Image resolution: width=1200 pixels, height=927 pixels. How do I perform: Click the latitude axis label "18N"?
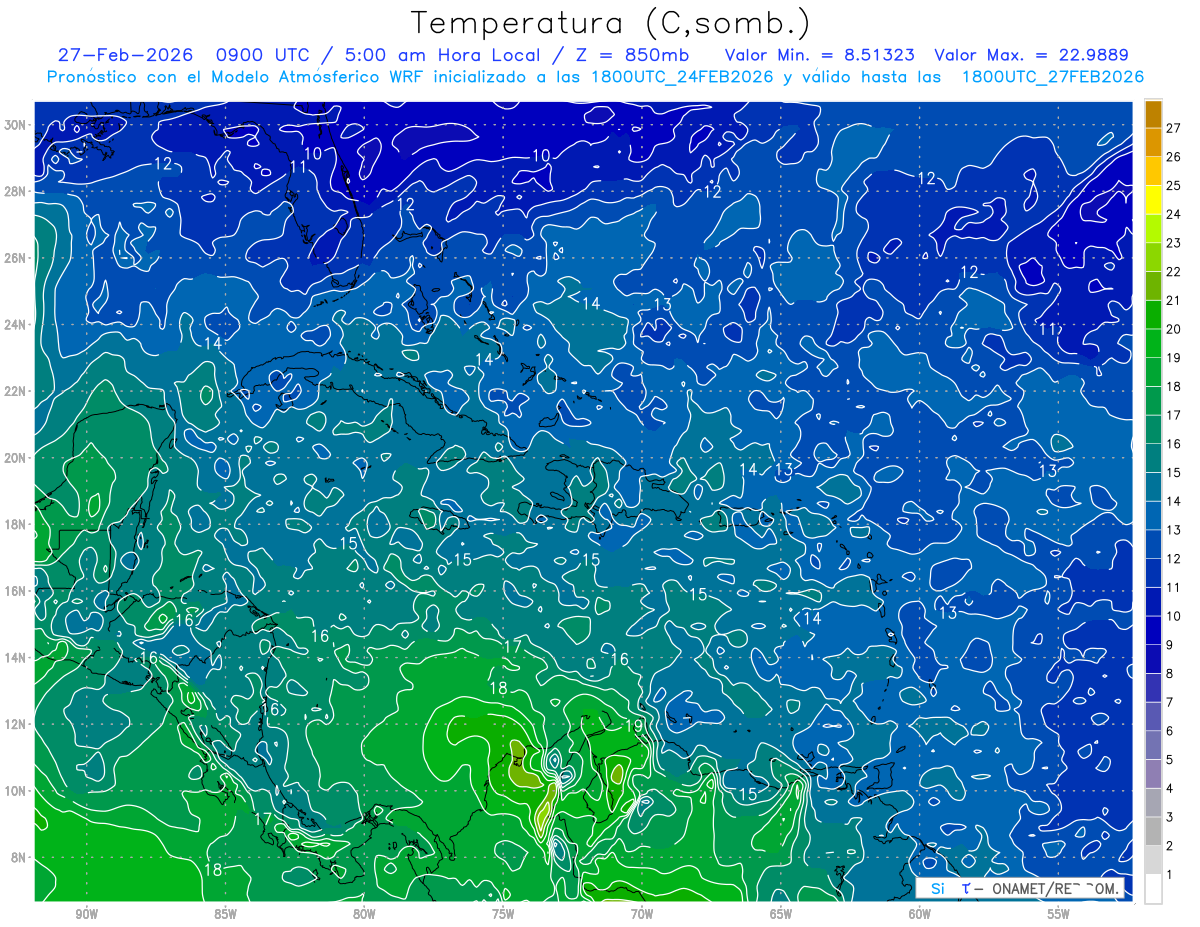pos(15,524)
